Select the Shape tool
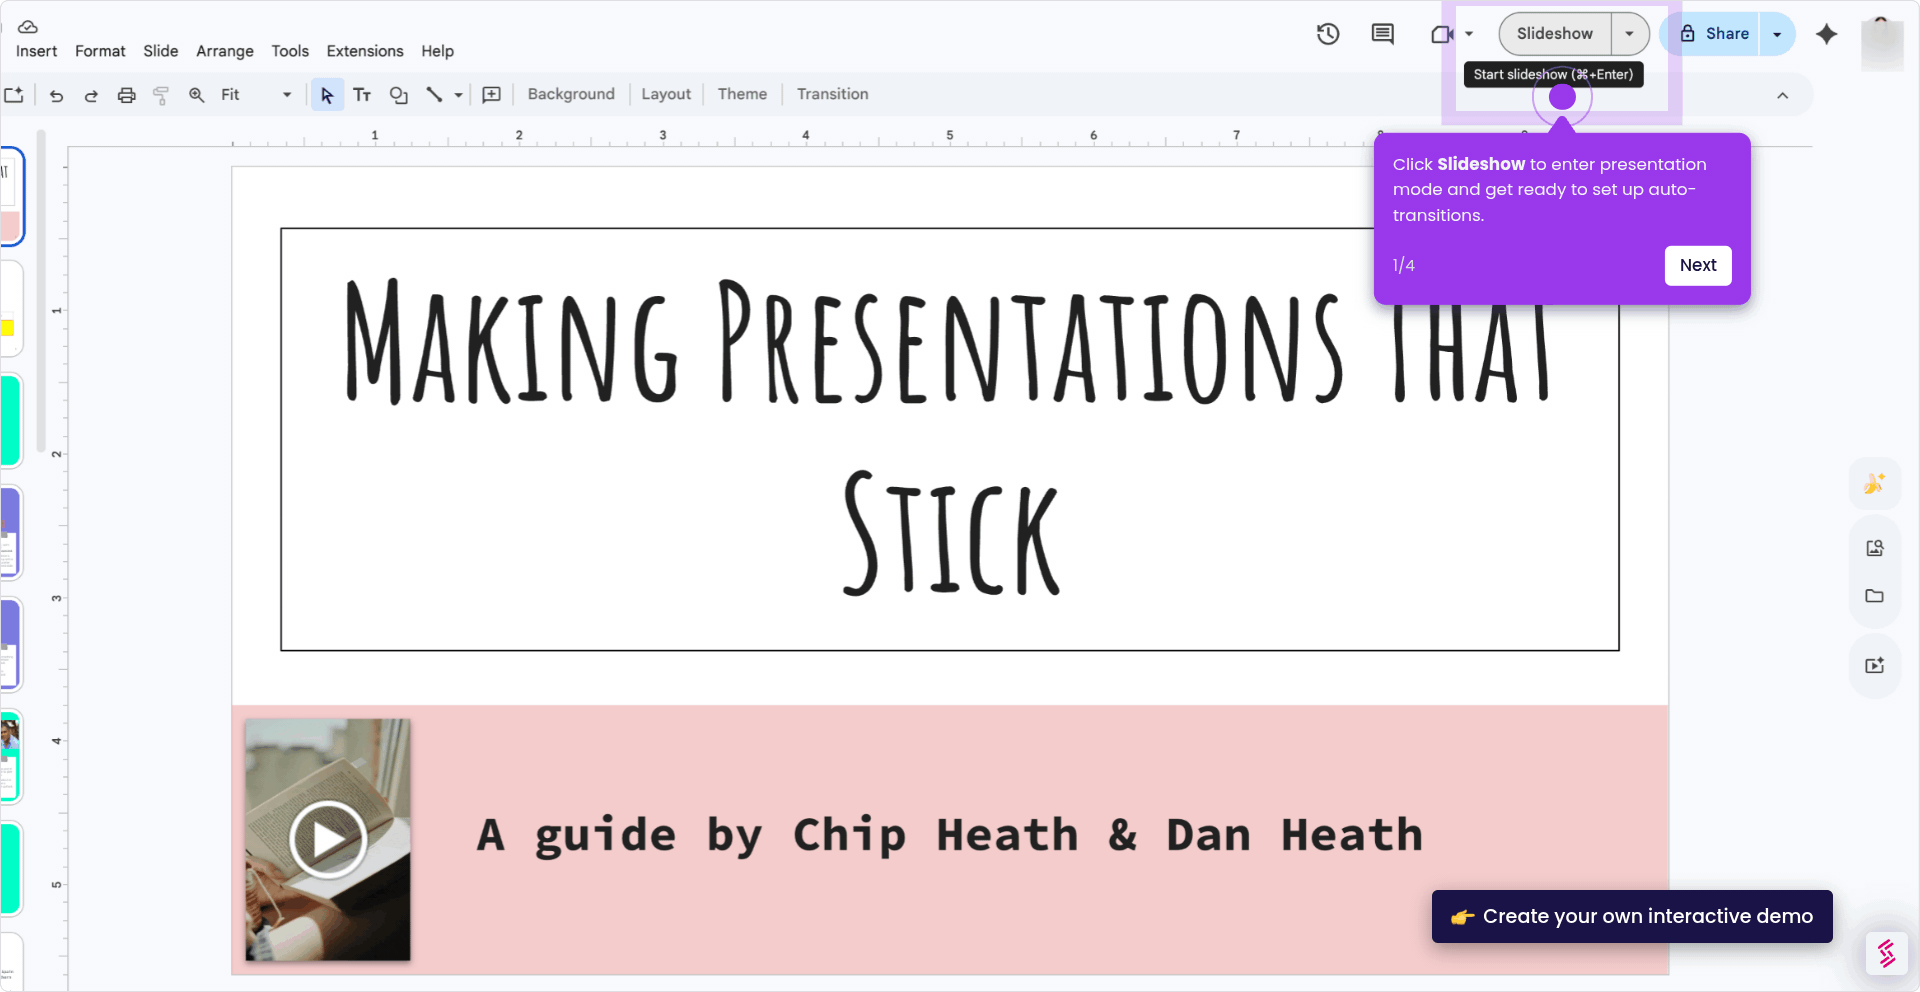The image size is (1920, 992). 398,95
